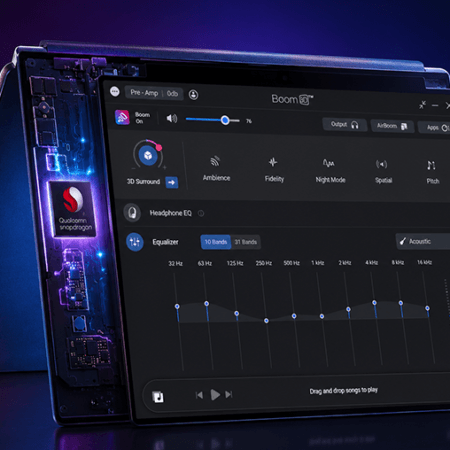Open the three-dot menu button

(x=115, y=91)
